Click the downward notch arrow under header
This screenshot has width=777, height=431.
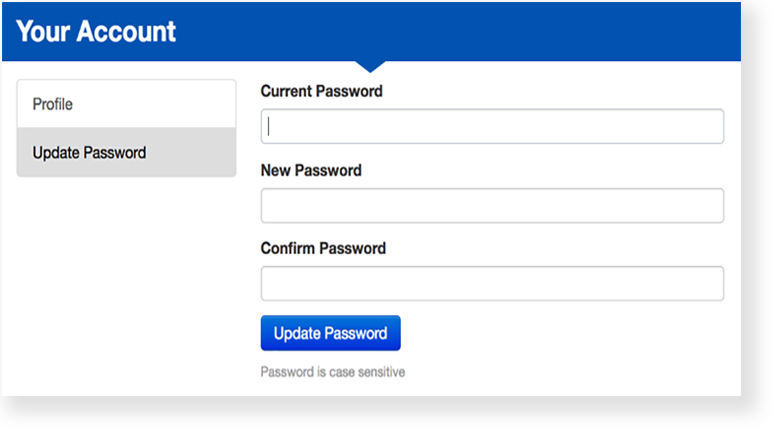pos(370,66)
